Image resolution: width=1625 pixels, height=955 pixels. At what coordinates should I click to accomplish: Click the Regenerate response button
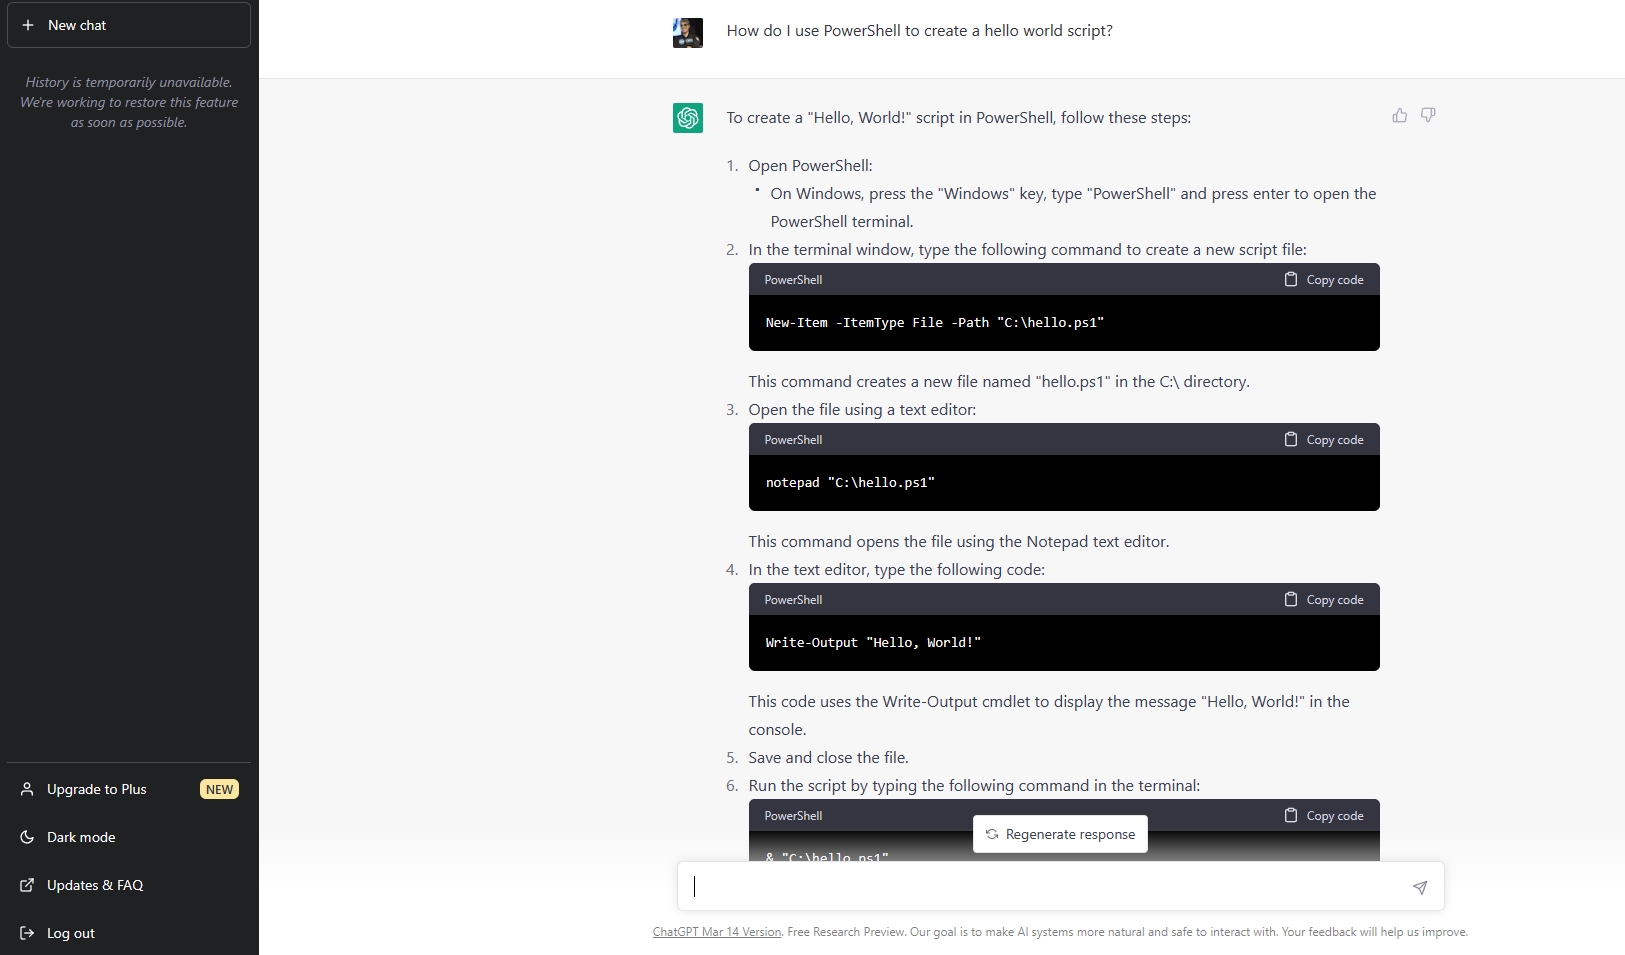(x=1060, y=834)
